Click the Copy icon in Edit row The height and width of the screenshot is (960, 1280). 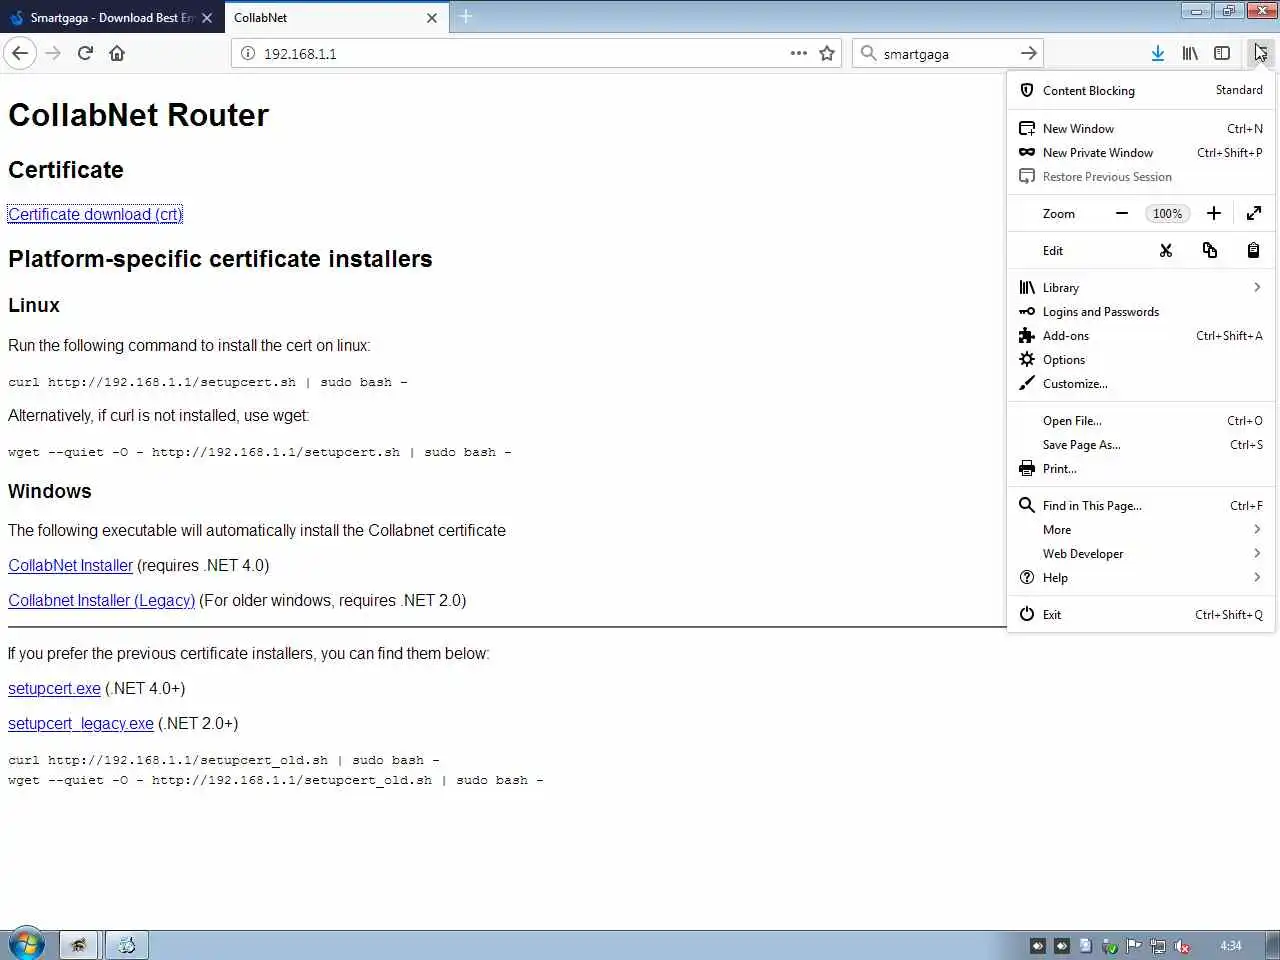tap(1210, 250)
